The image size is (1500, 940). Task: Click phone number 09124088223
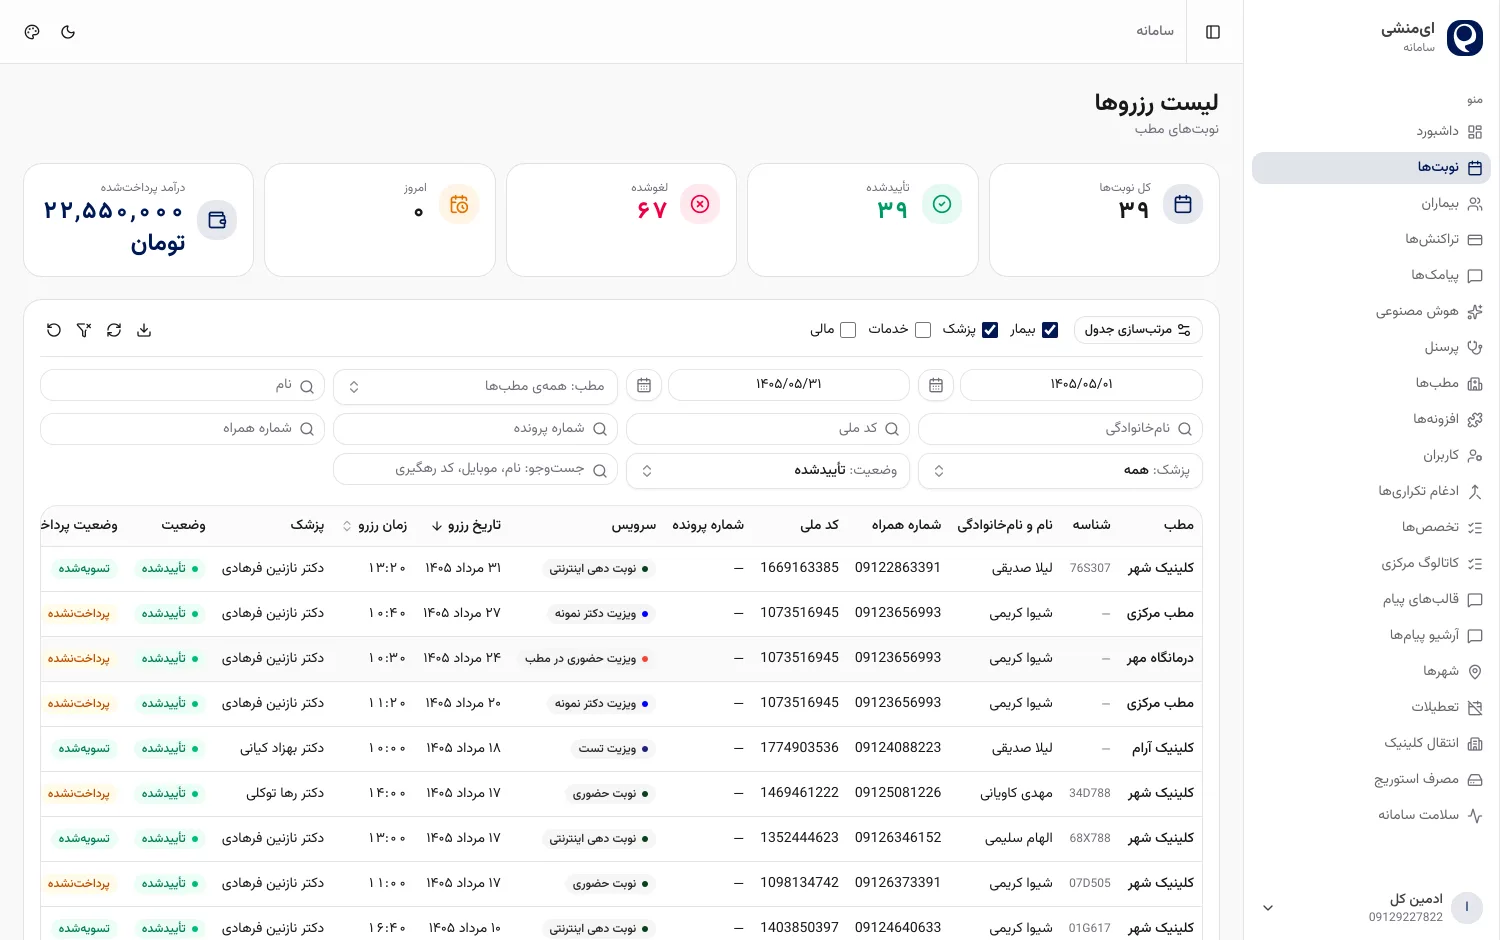point(898,748)
